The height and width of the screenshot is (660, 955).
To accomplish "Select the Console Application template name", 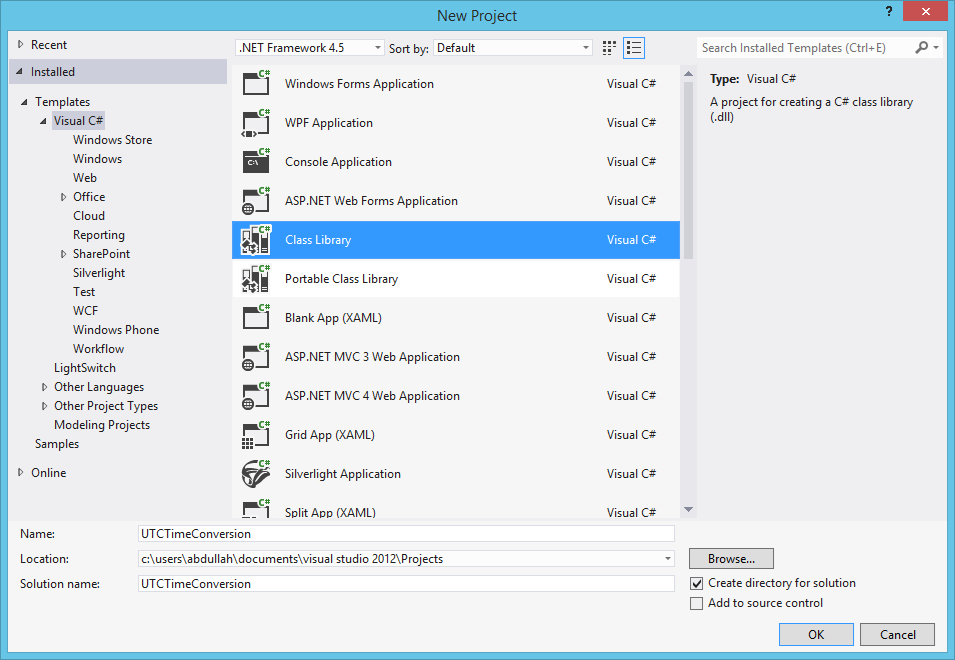I will pyautogui.click(x=338, y=161).
